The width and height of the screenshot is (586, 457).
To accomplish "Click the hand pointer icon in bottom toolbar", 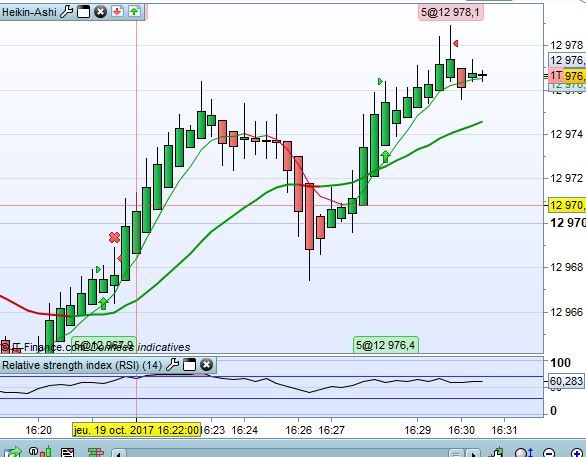I will point(496,453).
